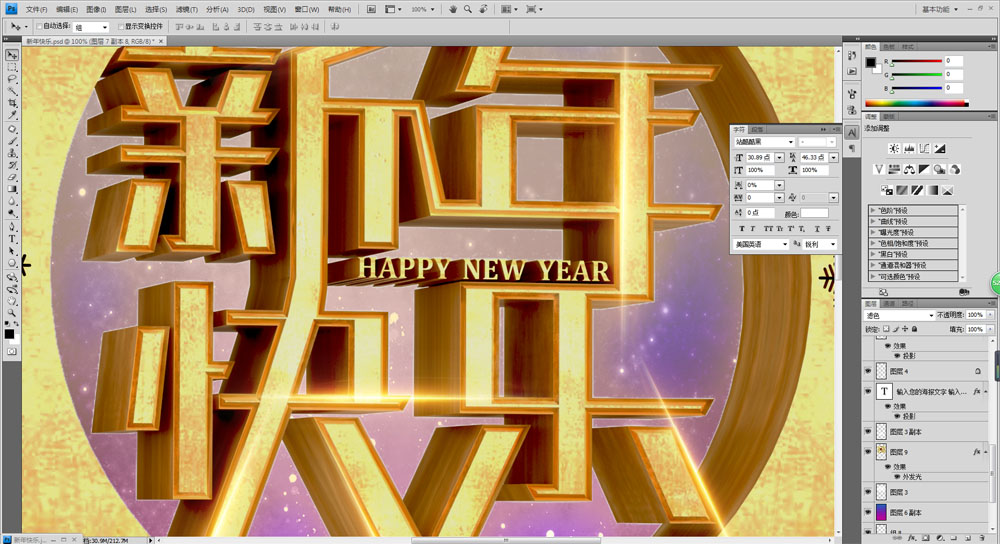
Task: Enable the 自动选择 checkbox
Action: coord(39,26)
